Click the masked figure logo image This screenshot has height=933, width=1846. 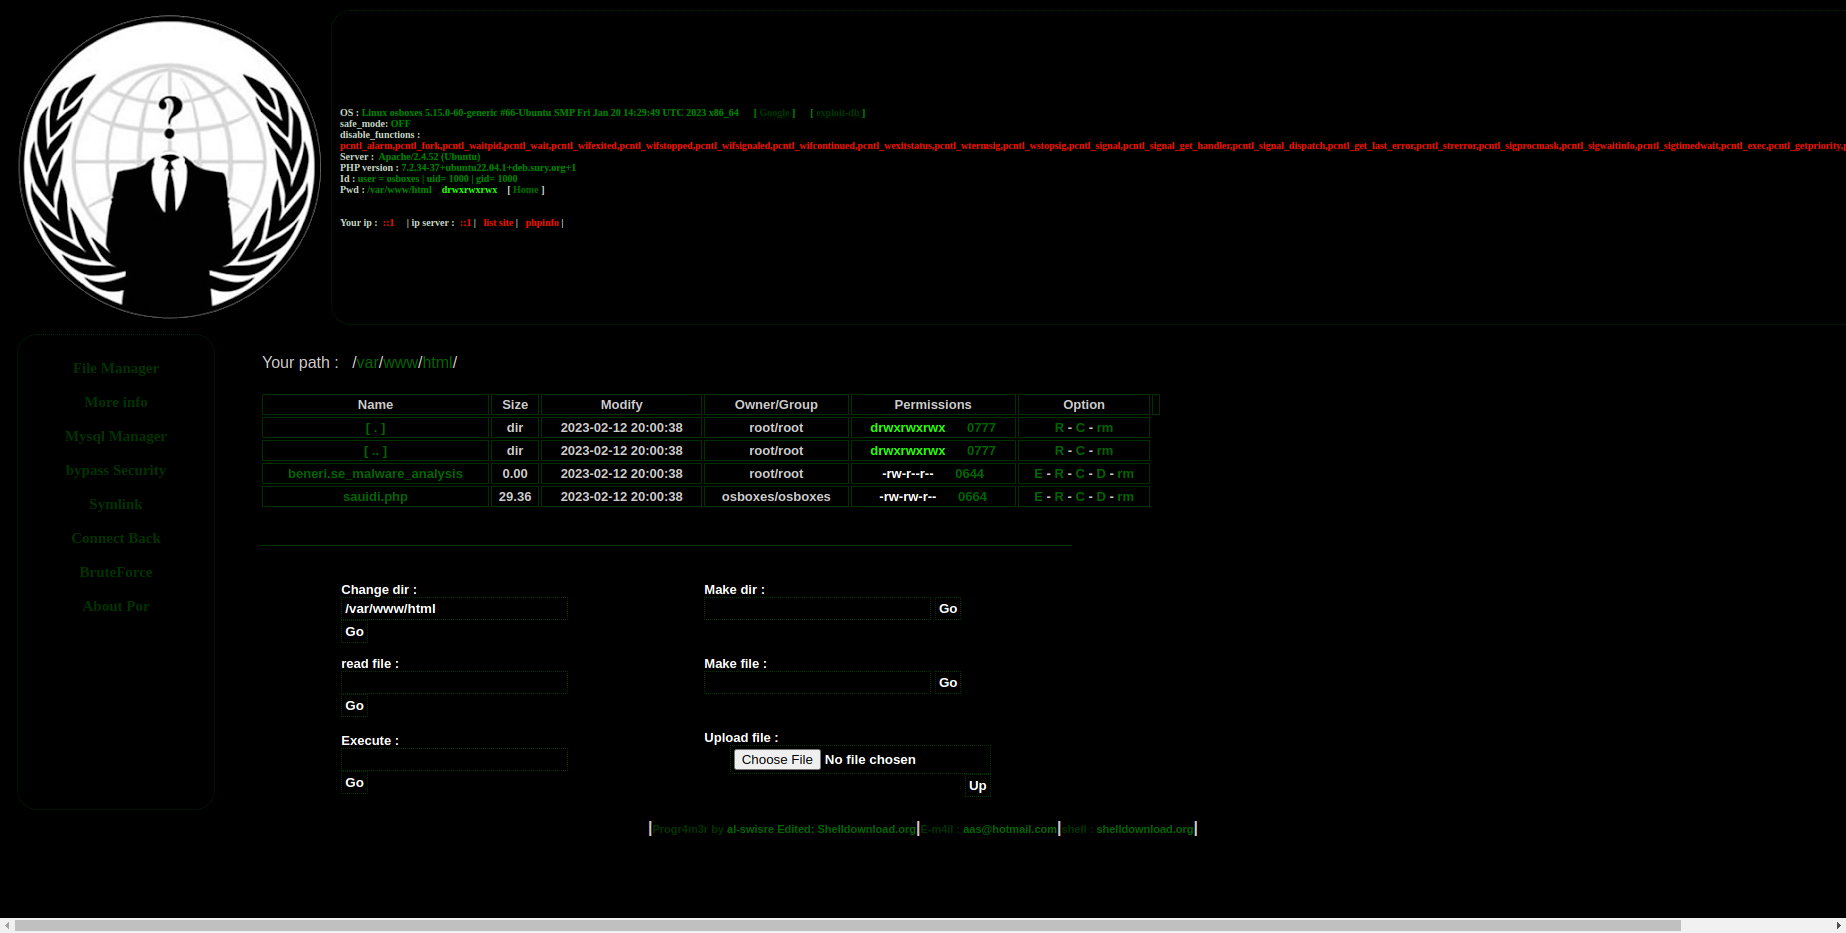click(x=170, y=167)
